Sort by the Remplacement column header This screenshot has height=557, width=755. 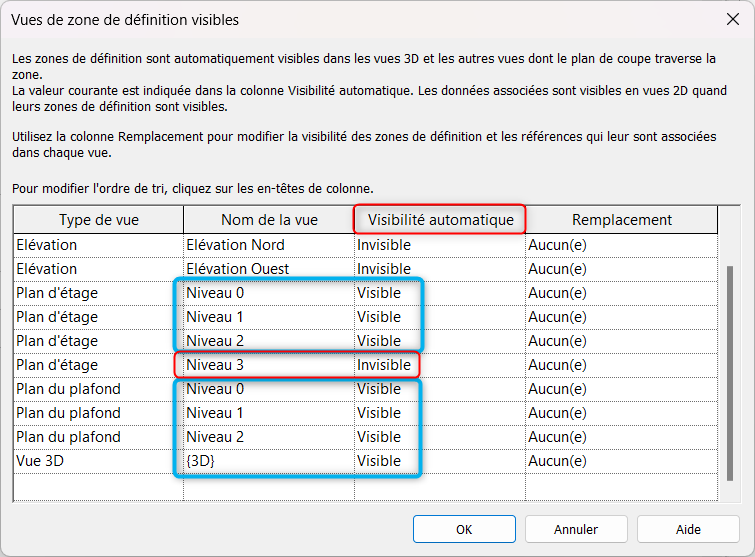(621, 220)
